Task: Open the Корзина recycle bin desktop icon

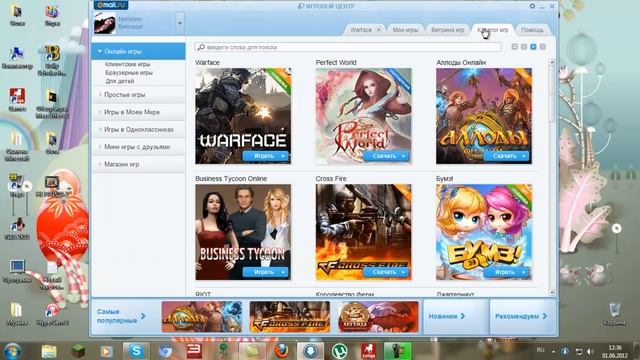Action: (615, 314)
